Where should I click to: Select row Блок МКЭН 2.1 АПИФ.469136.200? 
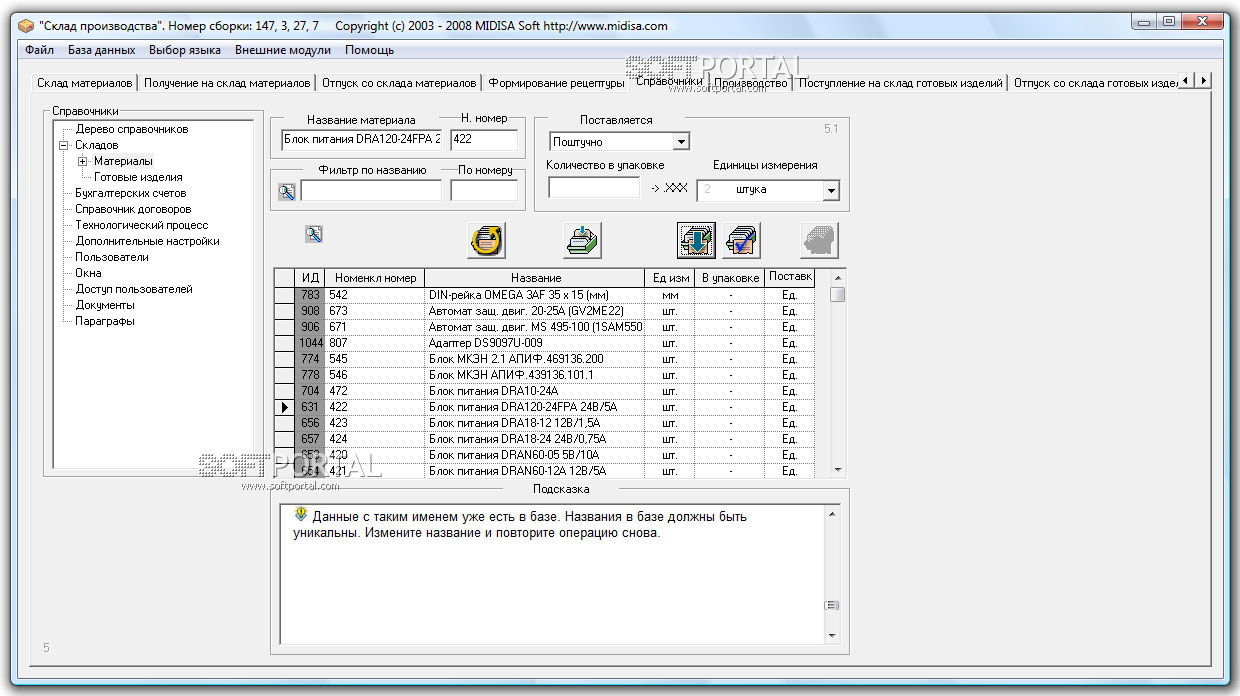point(545,359)
